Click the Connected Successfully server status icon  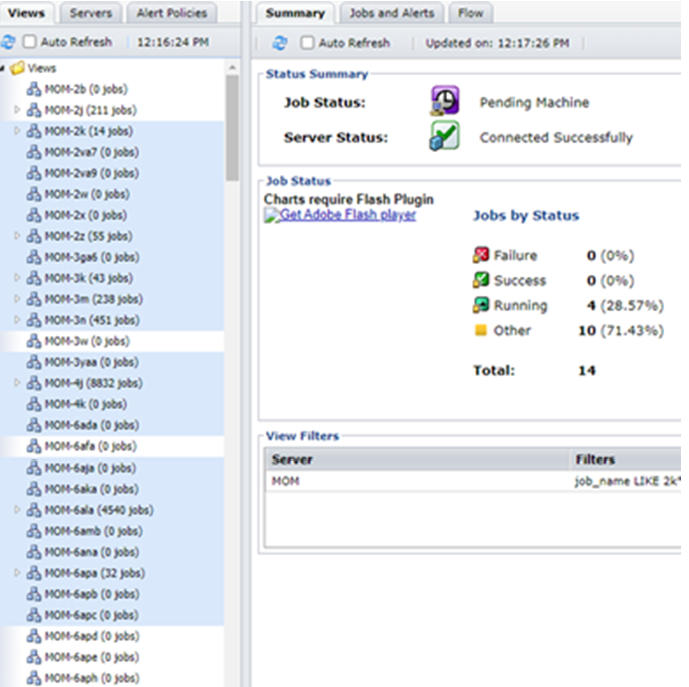[444, 137]
